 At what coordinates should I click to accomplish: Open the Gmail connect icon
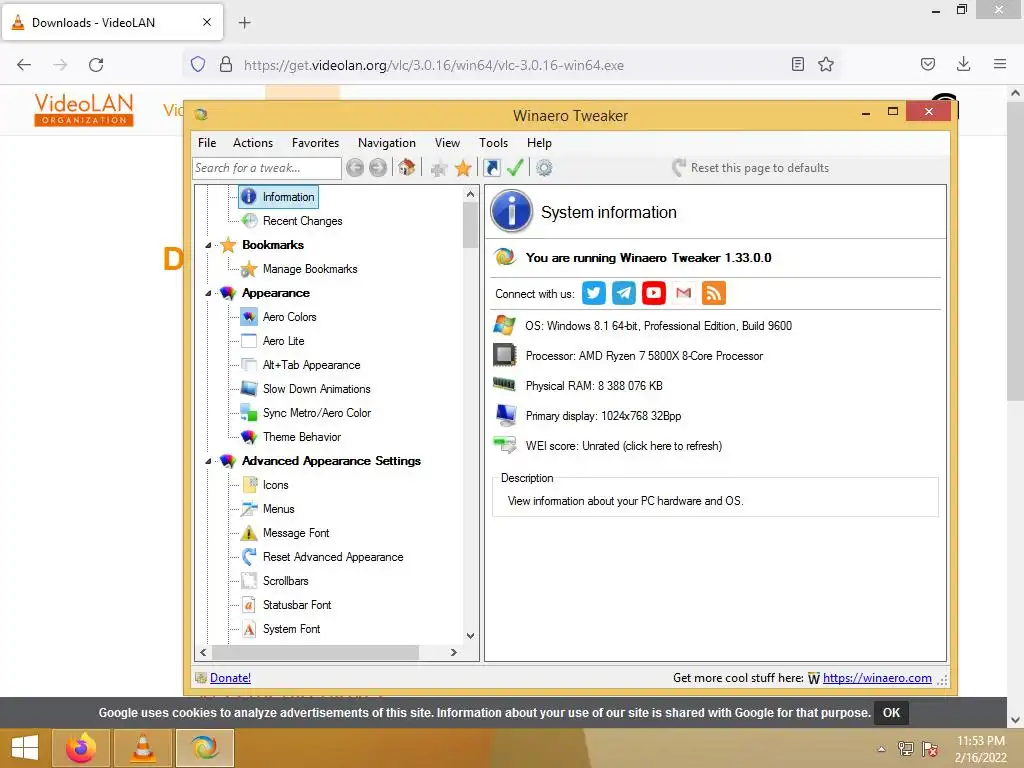click(684, 293)
